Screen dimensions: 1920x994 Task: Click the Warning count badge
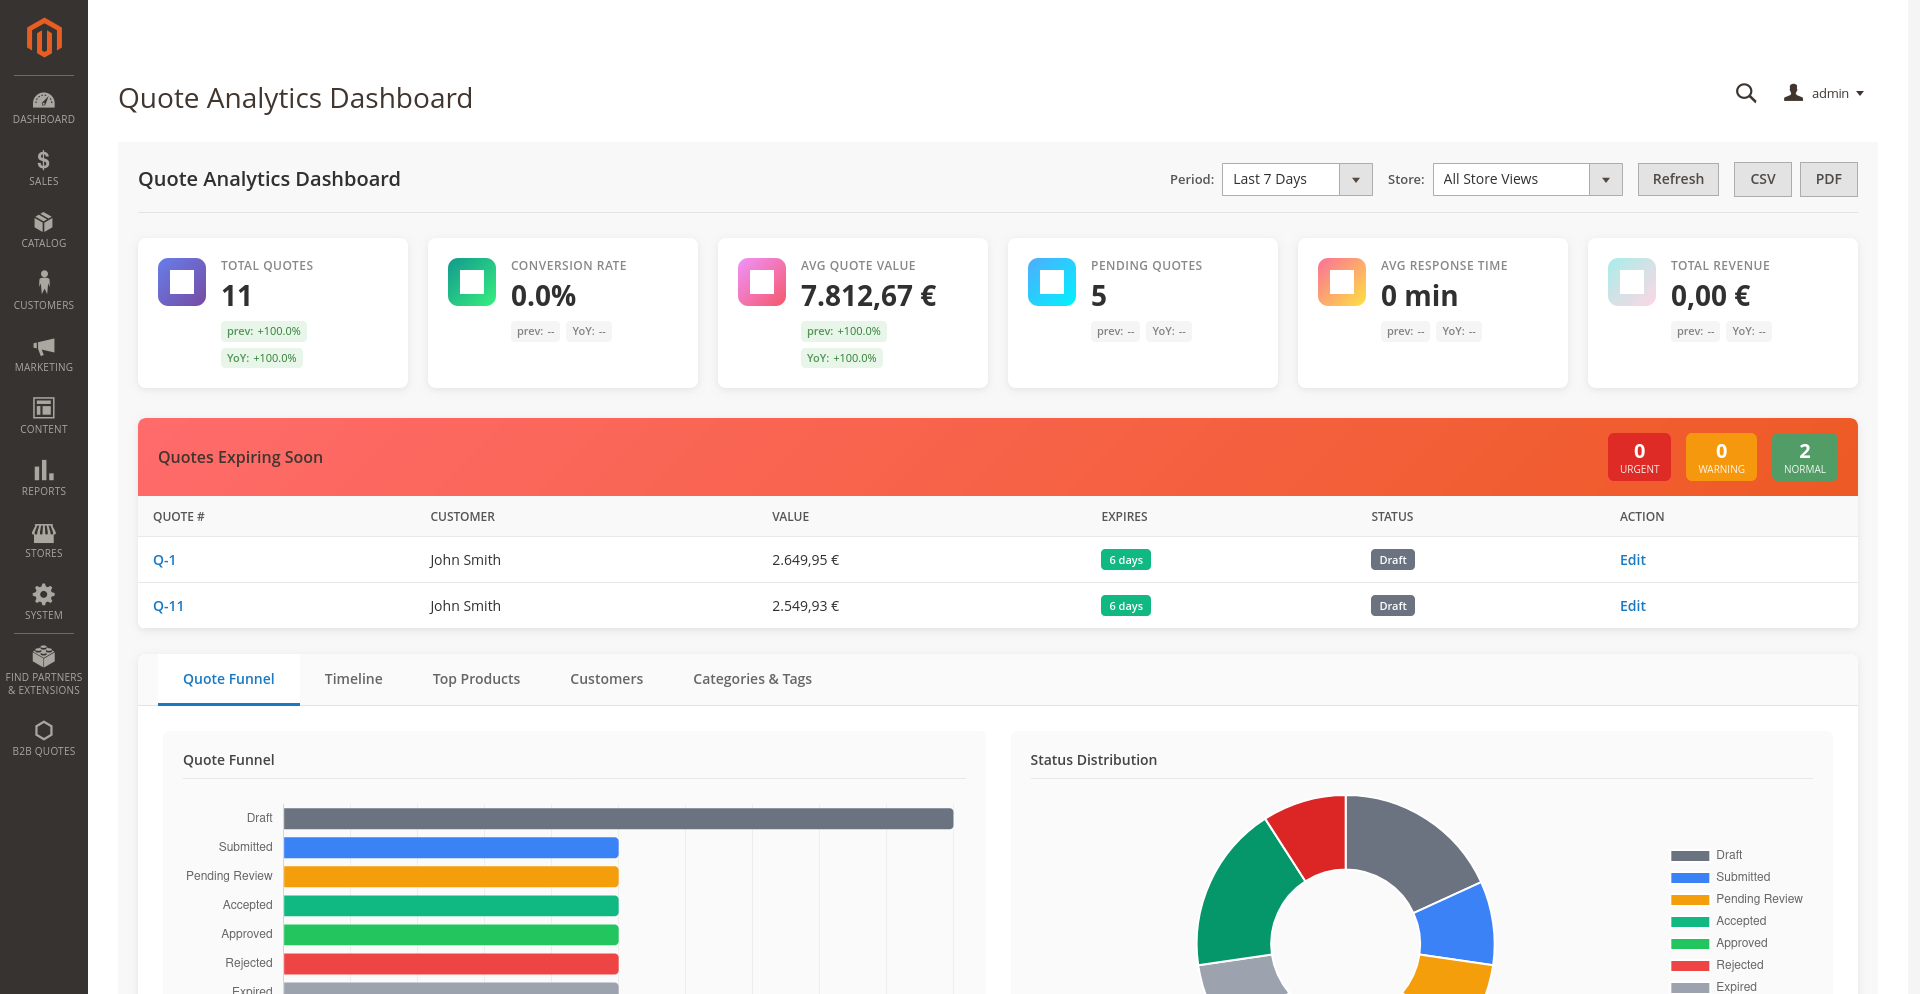pos(1721,457)
